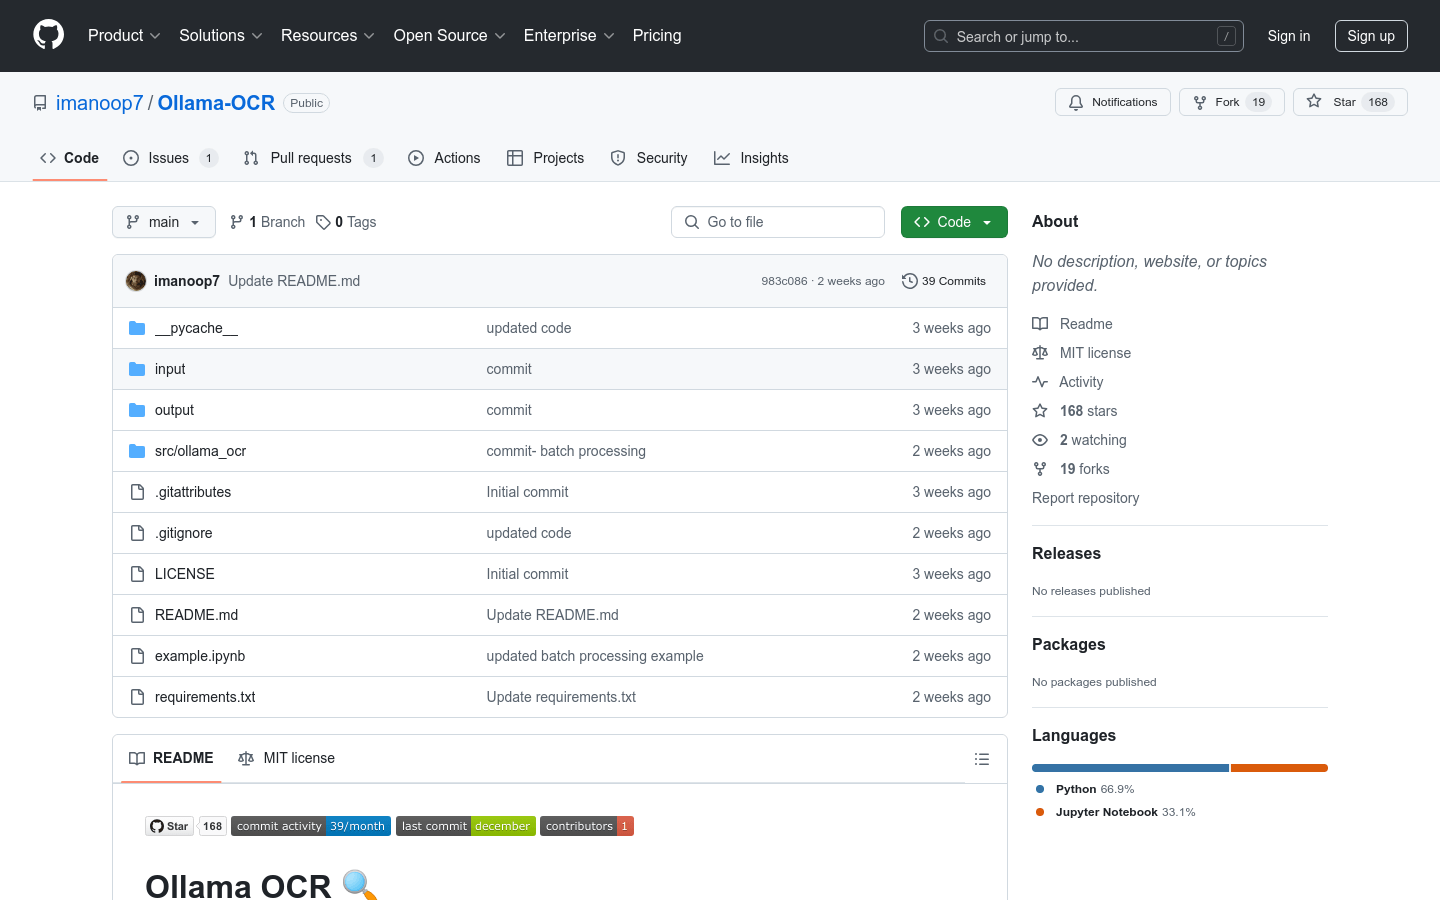Switch to the Projects tab

(x=546, y=158)
